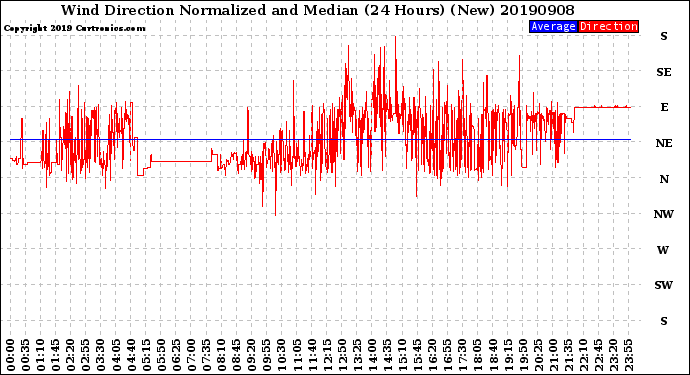Click the 07:35 time label
Image resolution: width=690 pixels, height=375 pixels.
tap(206, 355)
